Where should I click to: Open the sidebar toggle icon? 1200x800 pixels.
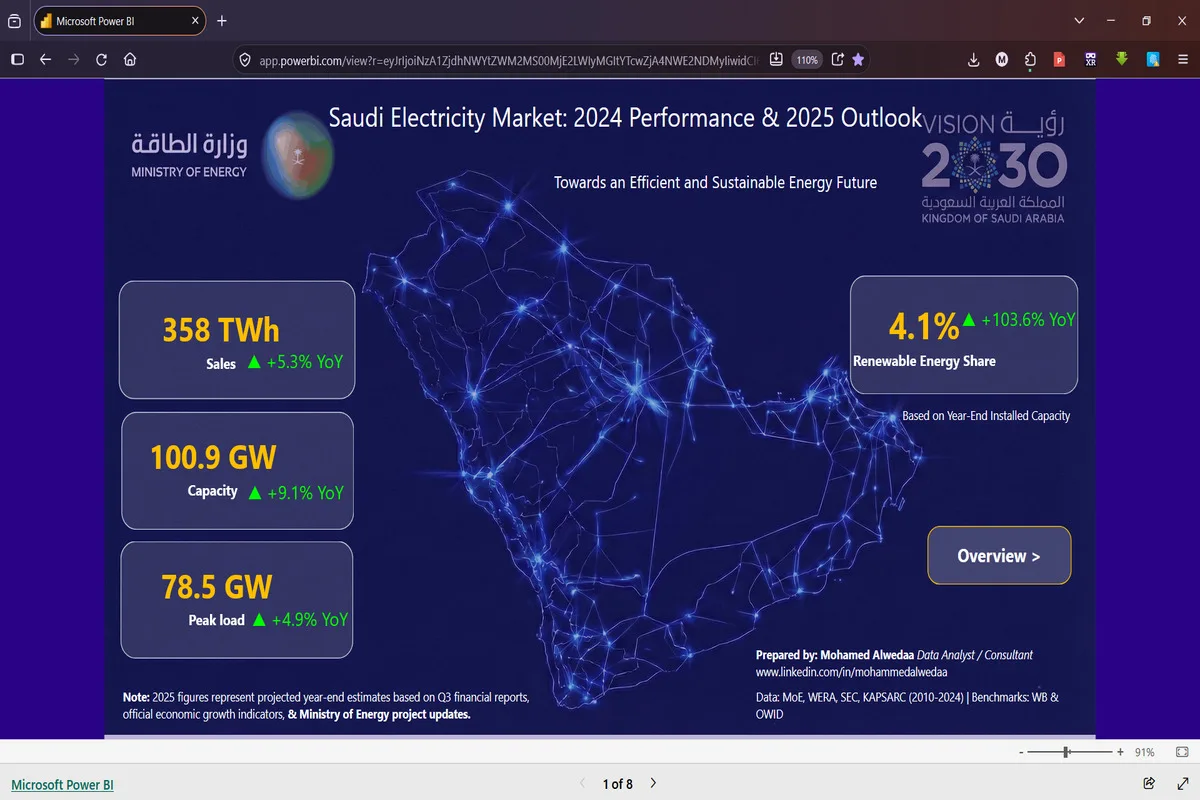point(17,60)
